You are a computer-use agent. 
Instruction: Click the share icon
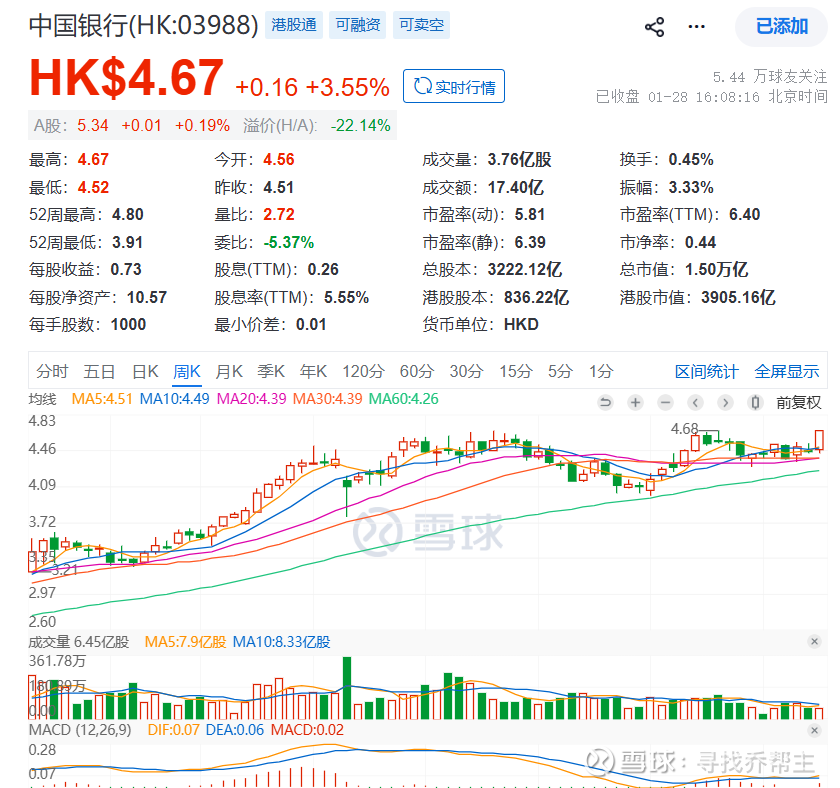point(654,27)
